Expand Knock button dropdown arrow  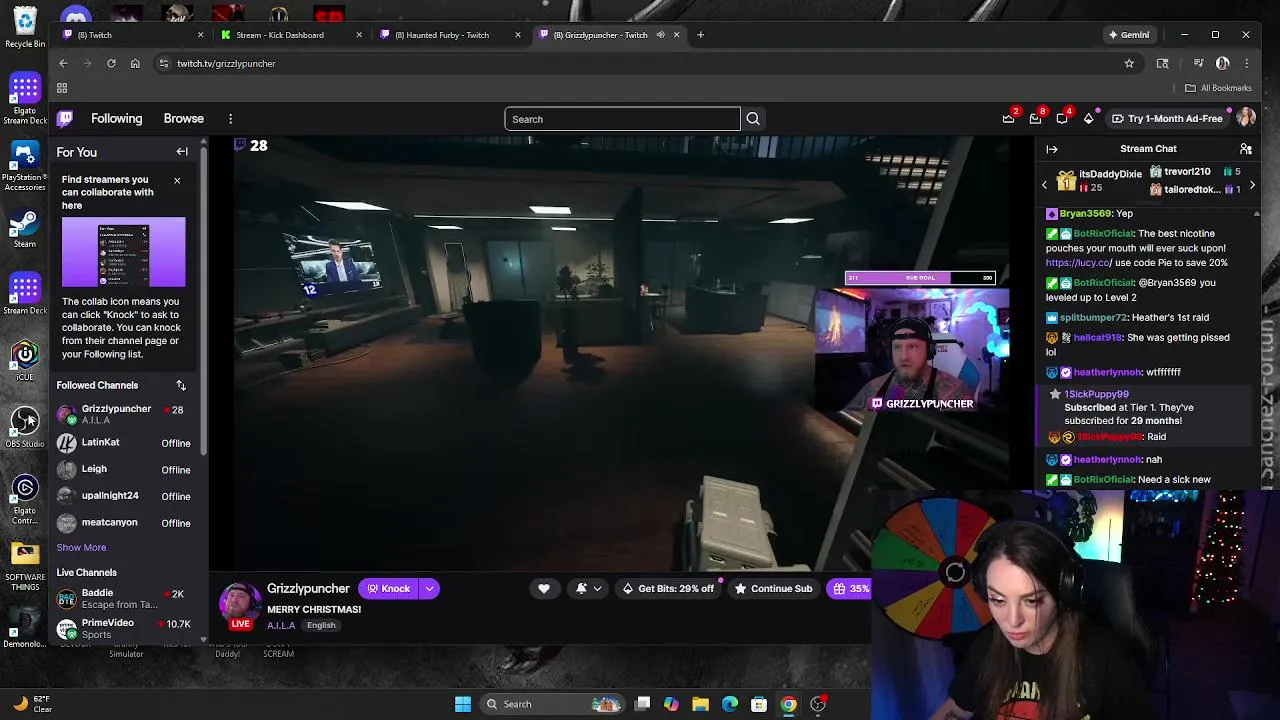tap(429, 589)
